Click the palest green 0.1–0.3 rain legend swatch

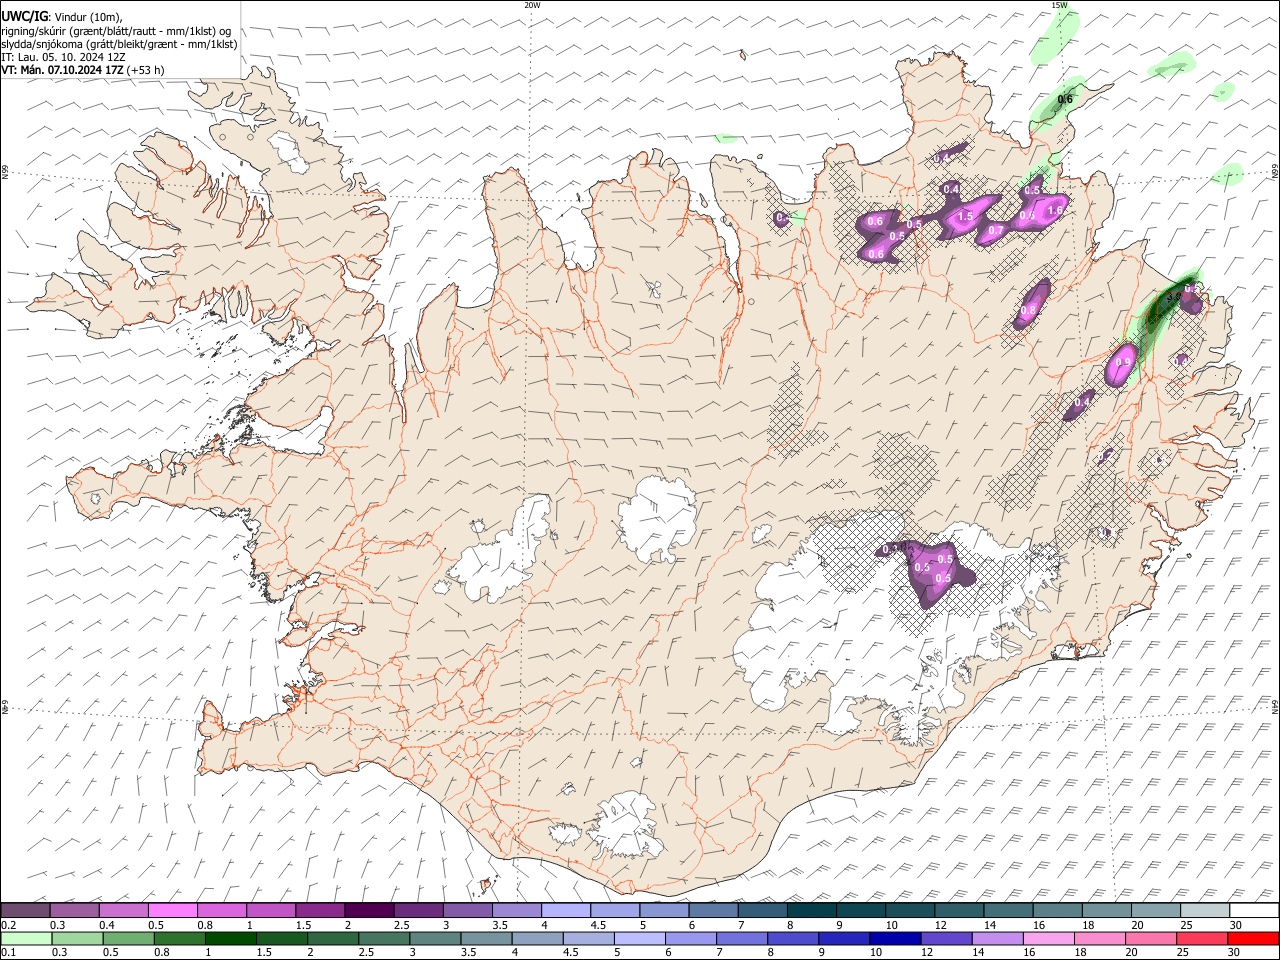tap(25, 938)
